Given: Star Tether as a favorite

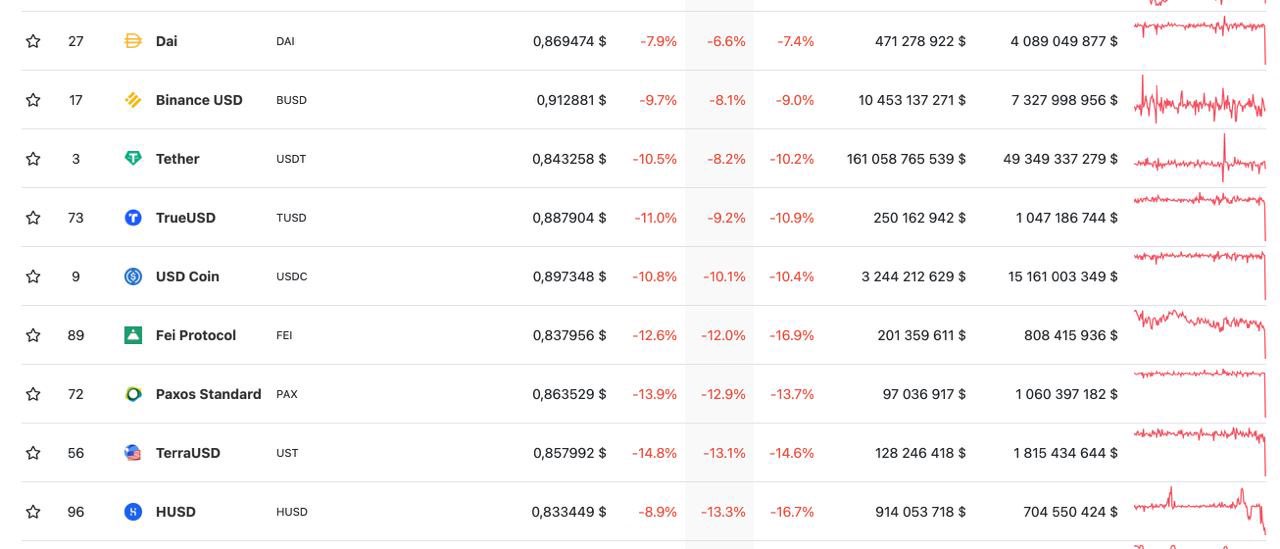Looking at the screenshot, I should [x=33, y=159].
